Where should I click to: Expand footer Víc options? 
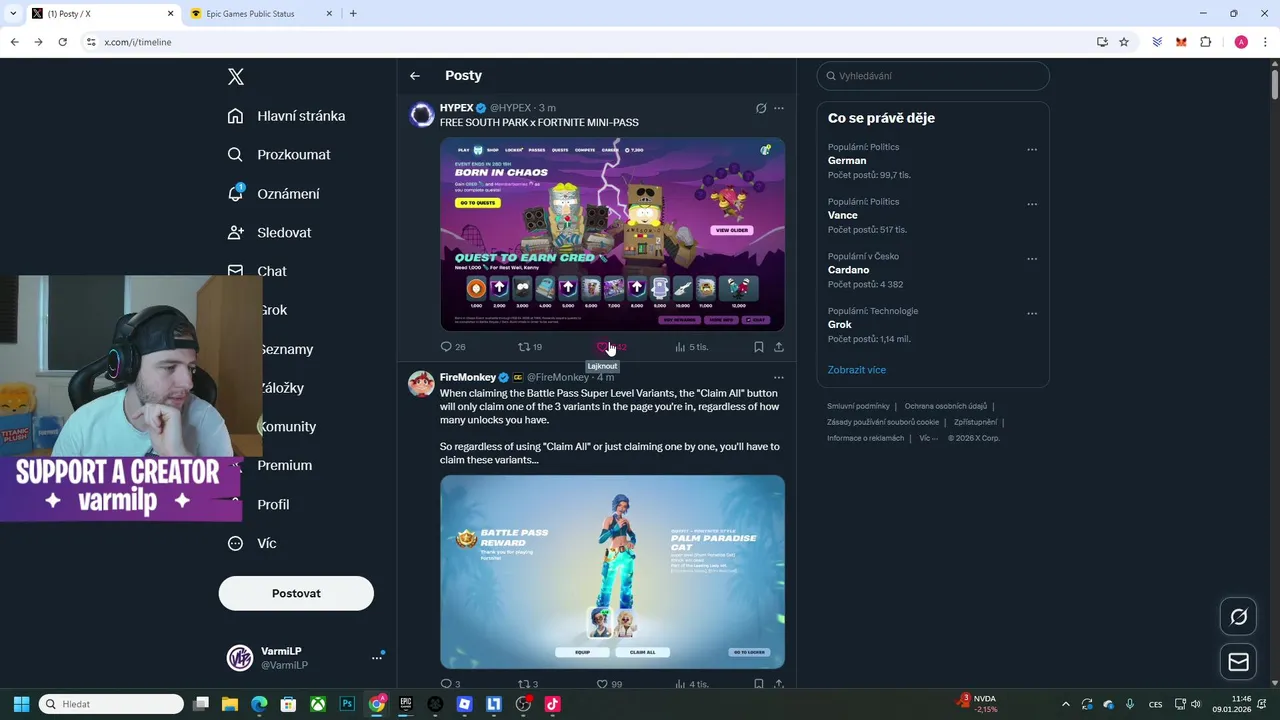[x=928, y=438]
